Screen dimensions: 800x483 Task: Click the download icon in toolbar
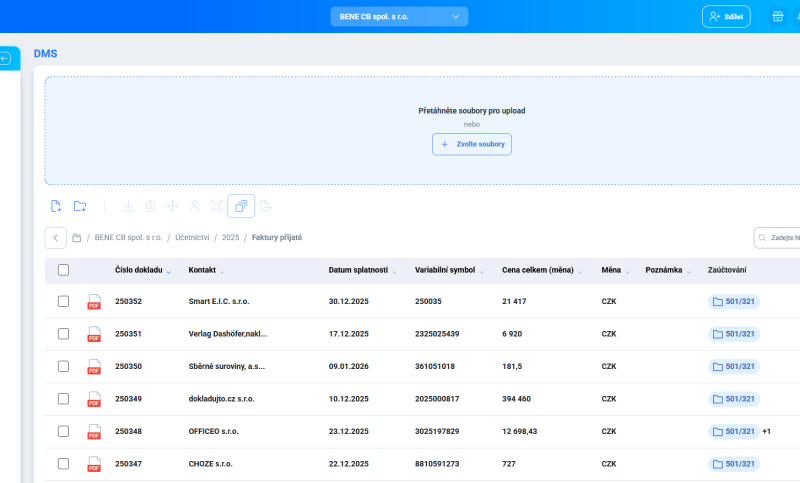128,206
